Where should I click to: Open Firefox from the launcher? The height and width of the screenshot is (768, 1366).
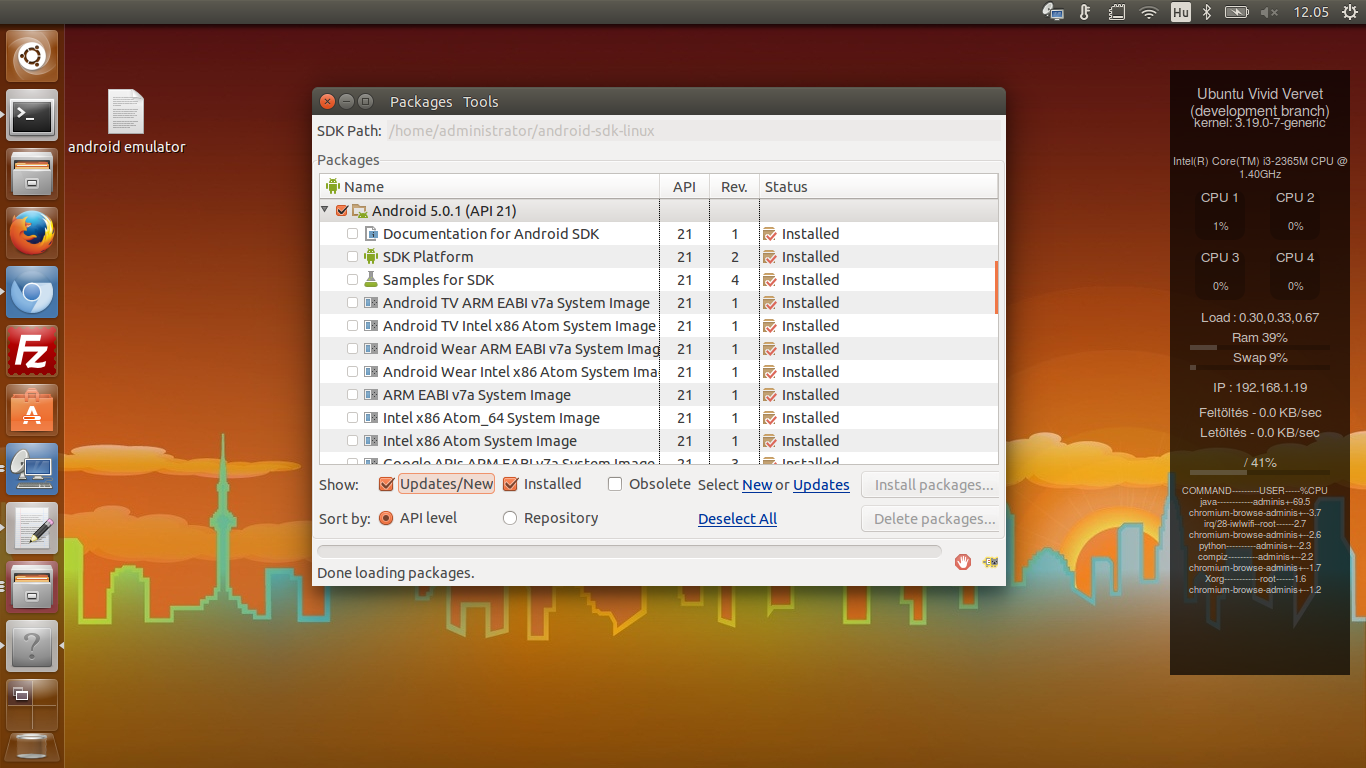(33, 233)
